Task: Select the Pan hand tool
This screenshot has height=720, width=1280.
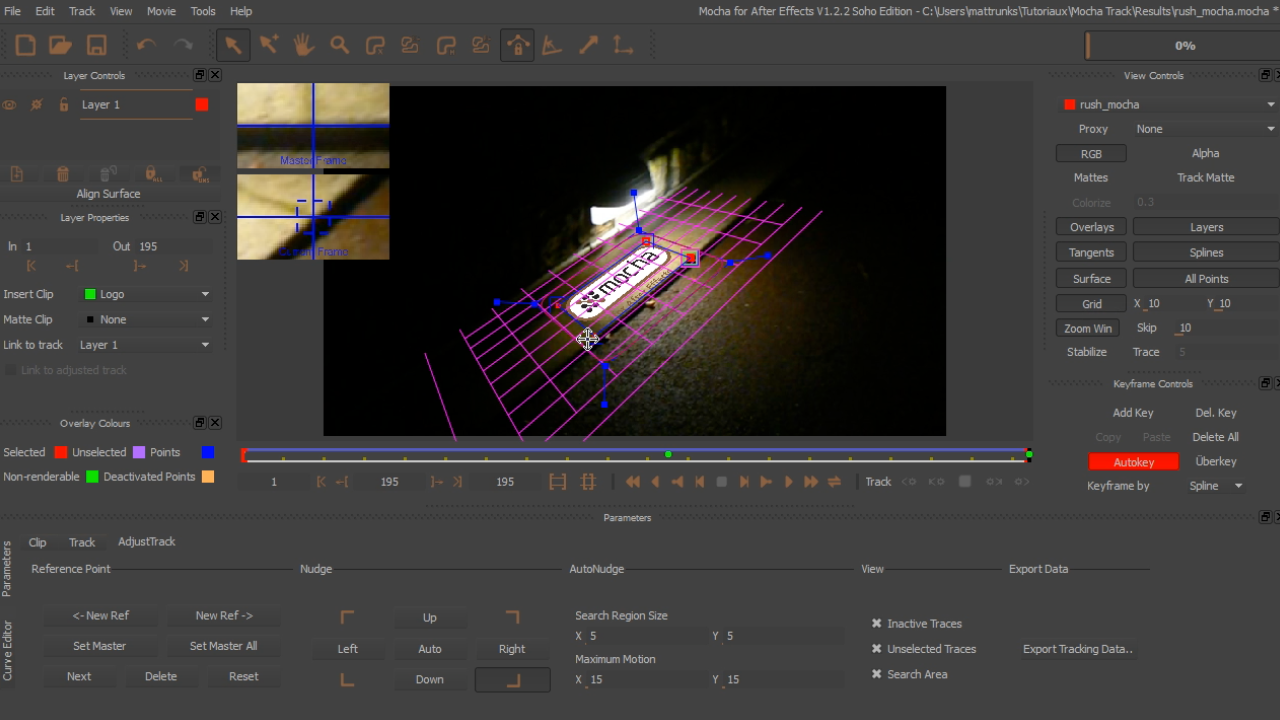Action: 303,45
